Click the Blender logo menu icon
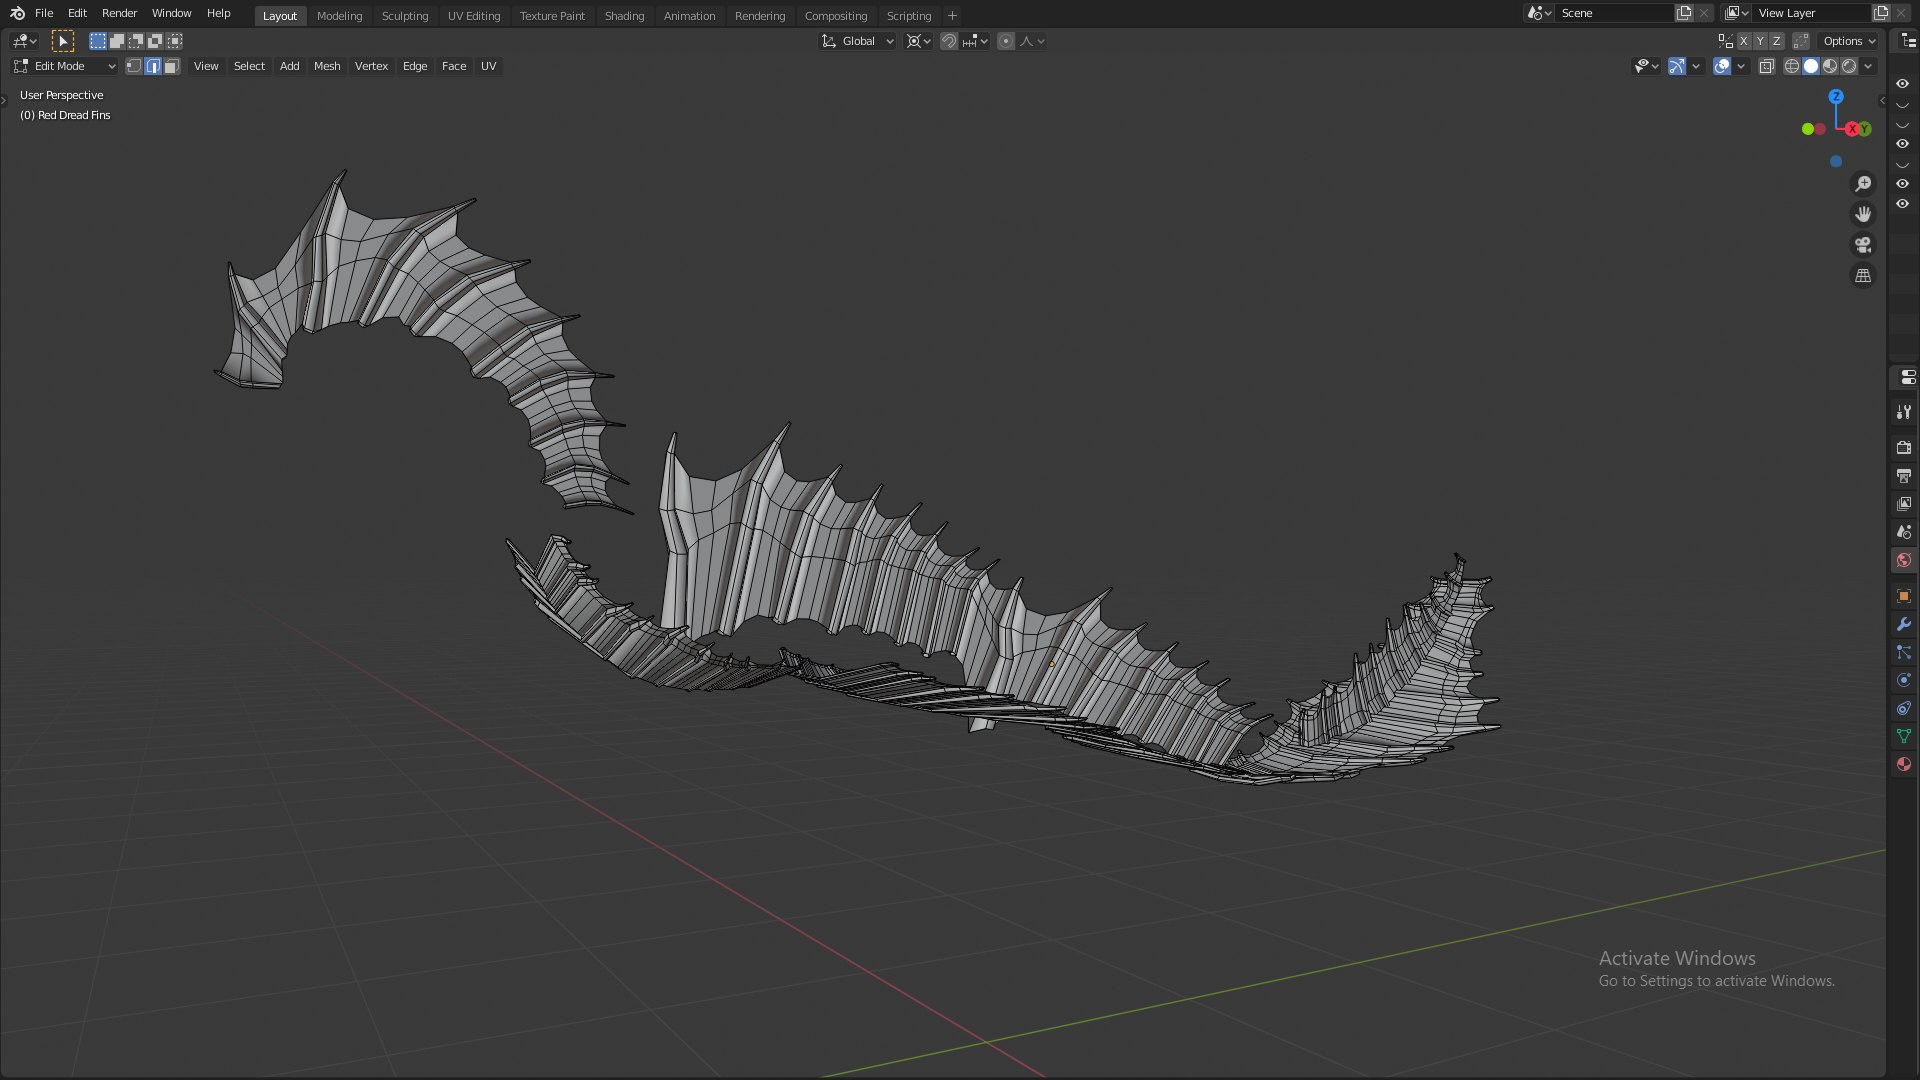Screen dimensions: 1920x1080 [17, 13]
